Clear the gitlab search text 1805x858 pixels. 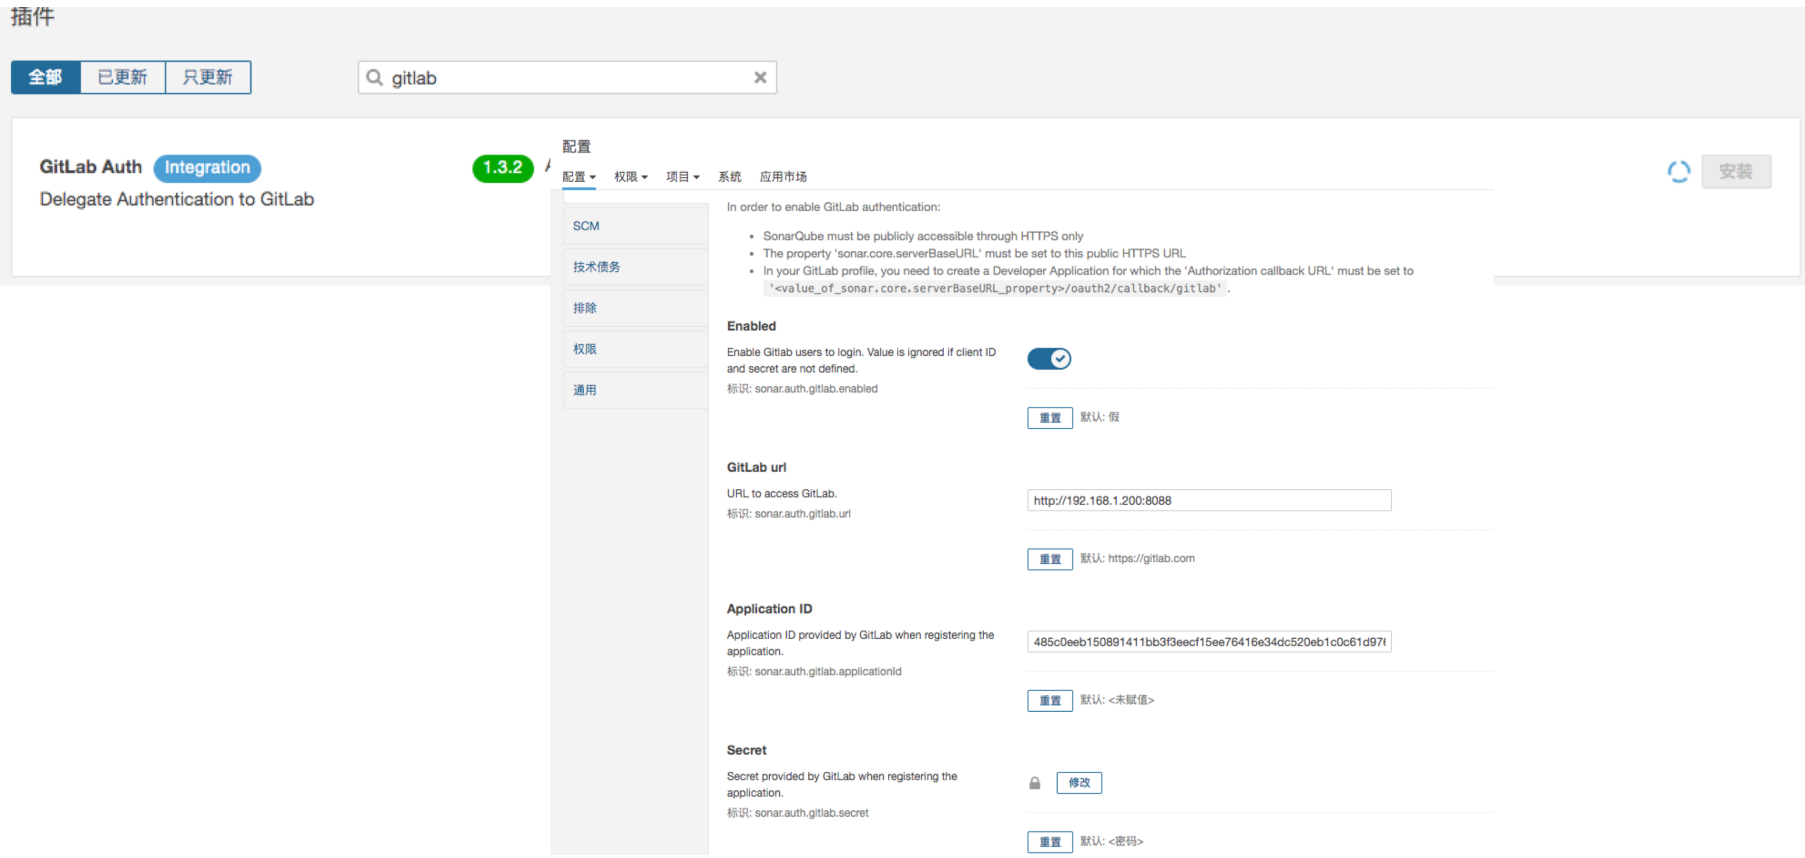click(760, 77)
